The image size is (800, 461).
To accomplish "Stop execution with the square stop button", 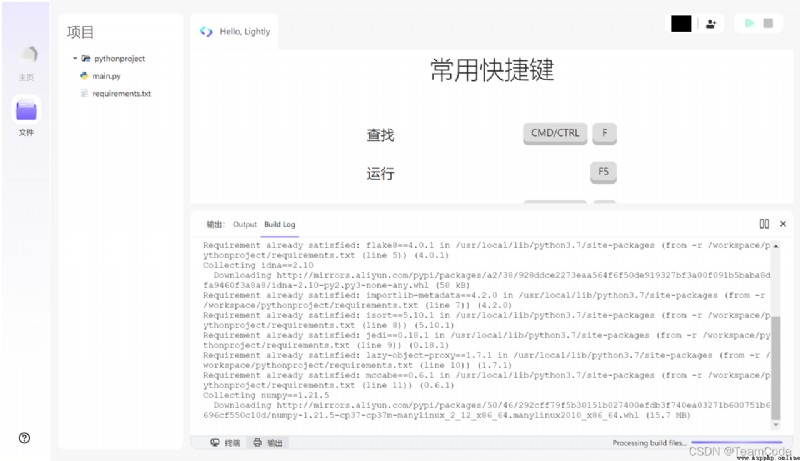I will click(x=768, y=23).
